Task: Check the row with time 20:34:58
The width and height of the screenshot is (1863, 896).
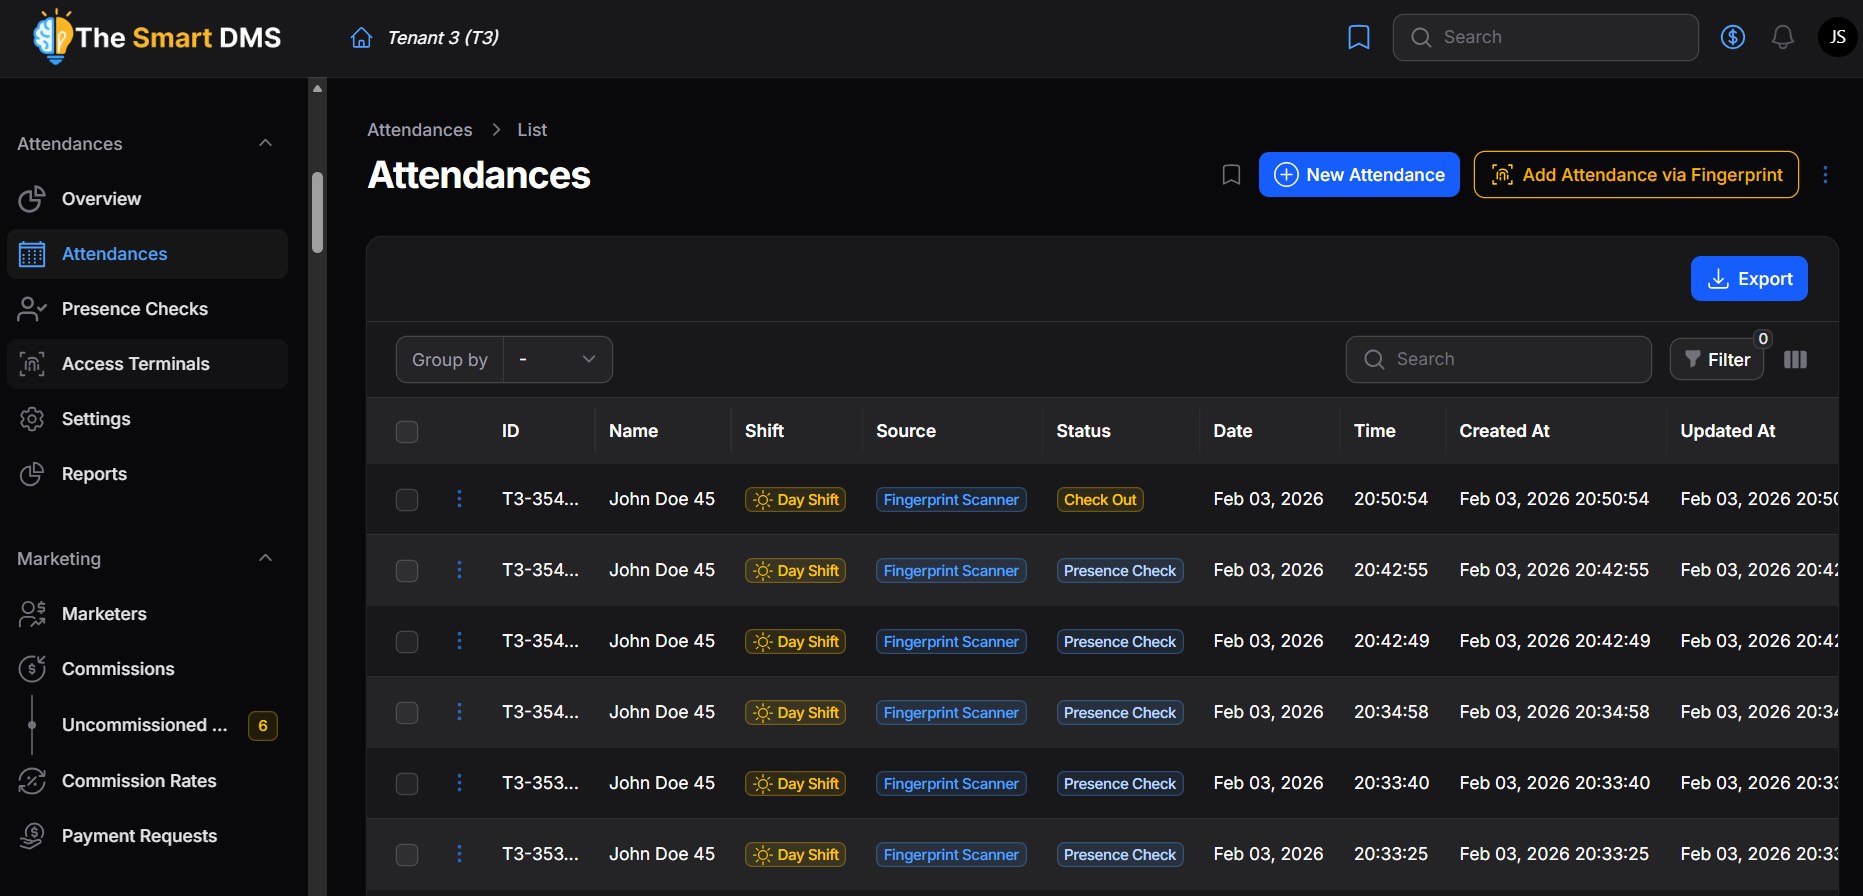Action: [x=407, y=713]
